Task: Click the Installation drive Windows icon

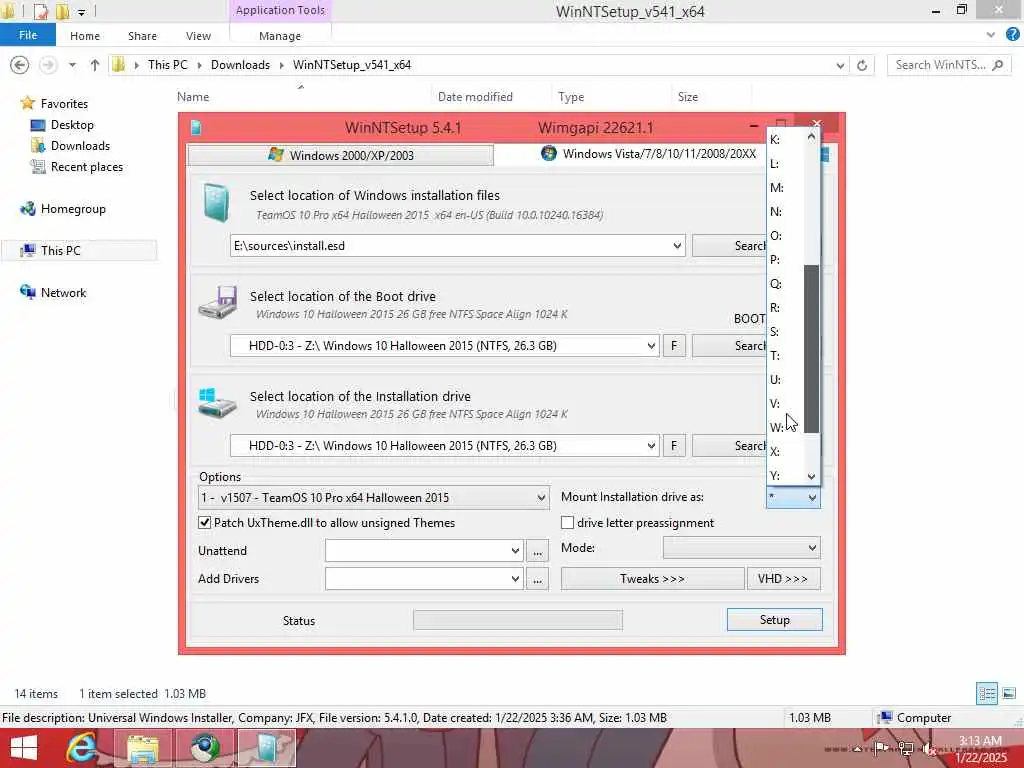Action: click(x=217, y=403)
